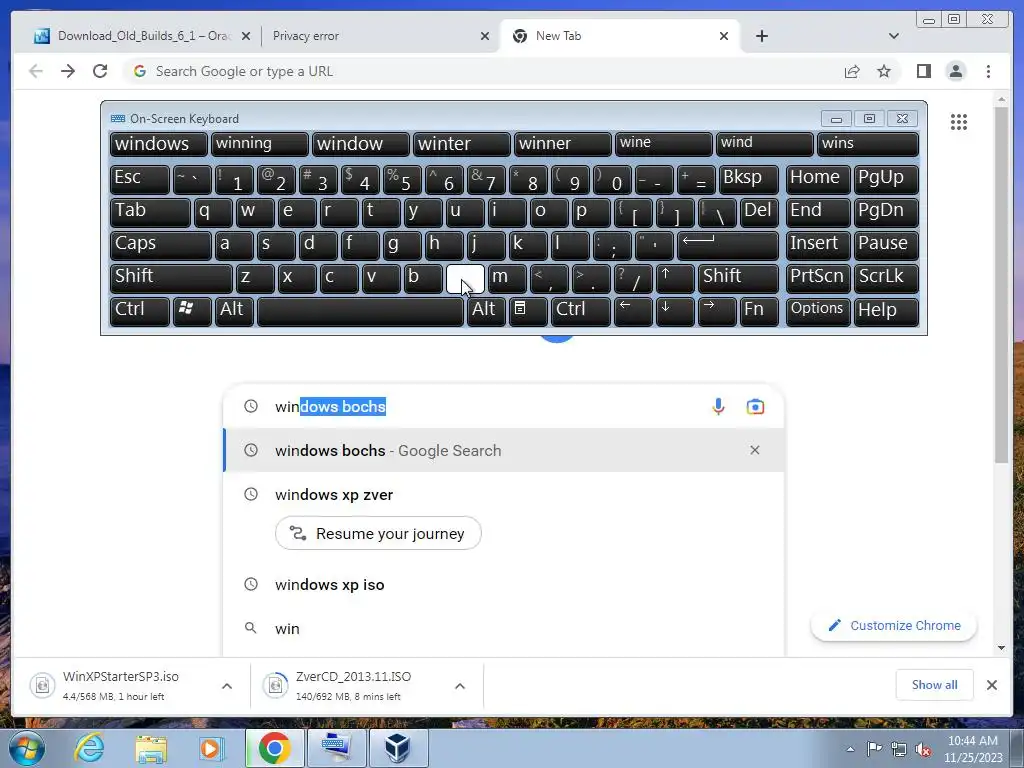Screen dimensions: 1024x768
Task: Click the space bar on On-Screen Keyboard
Action: click(x=360, y=311)
